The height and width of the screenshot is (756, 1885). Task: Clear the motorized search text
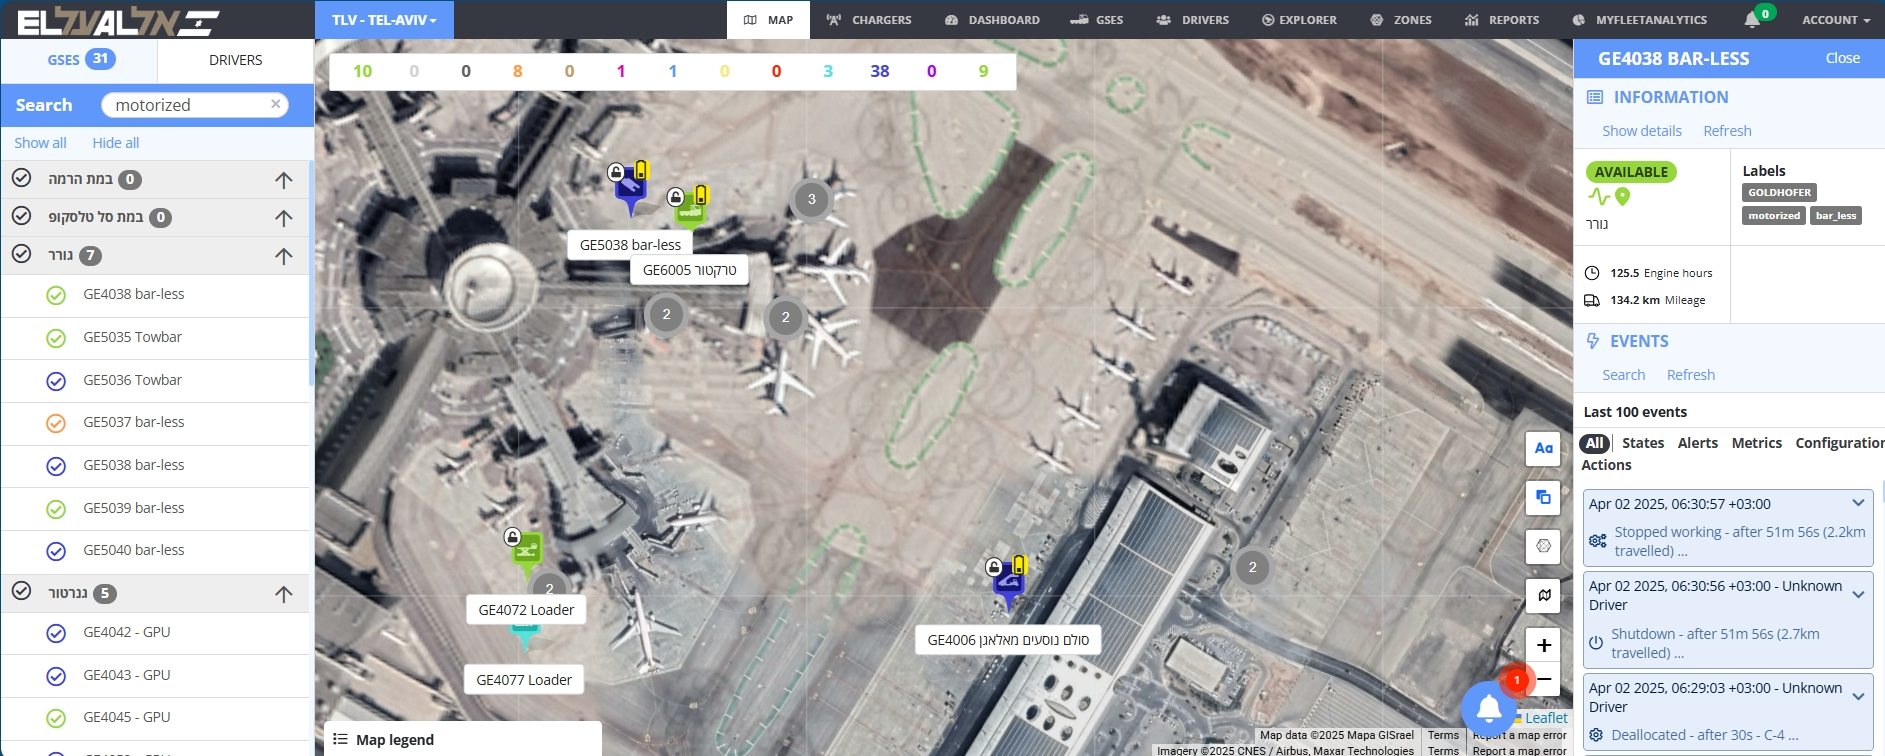coord(276,104)
